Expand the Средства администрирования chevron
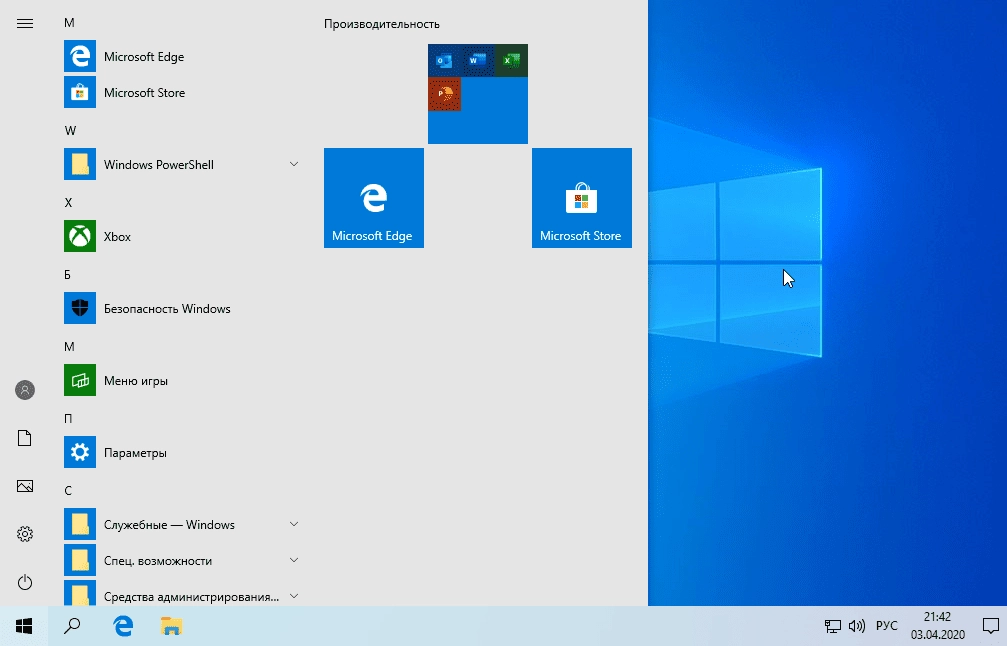1007x646 pixels. click(x=293, y=596)
